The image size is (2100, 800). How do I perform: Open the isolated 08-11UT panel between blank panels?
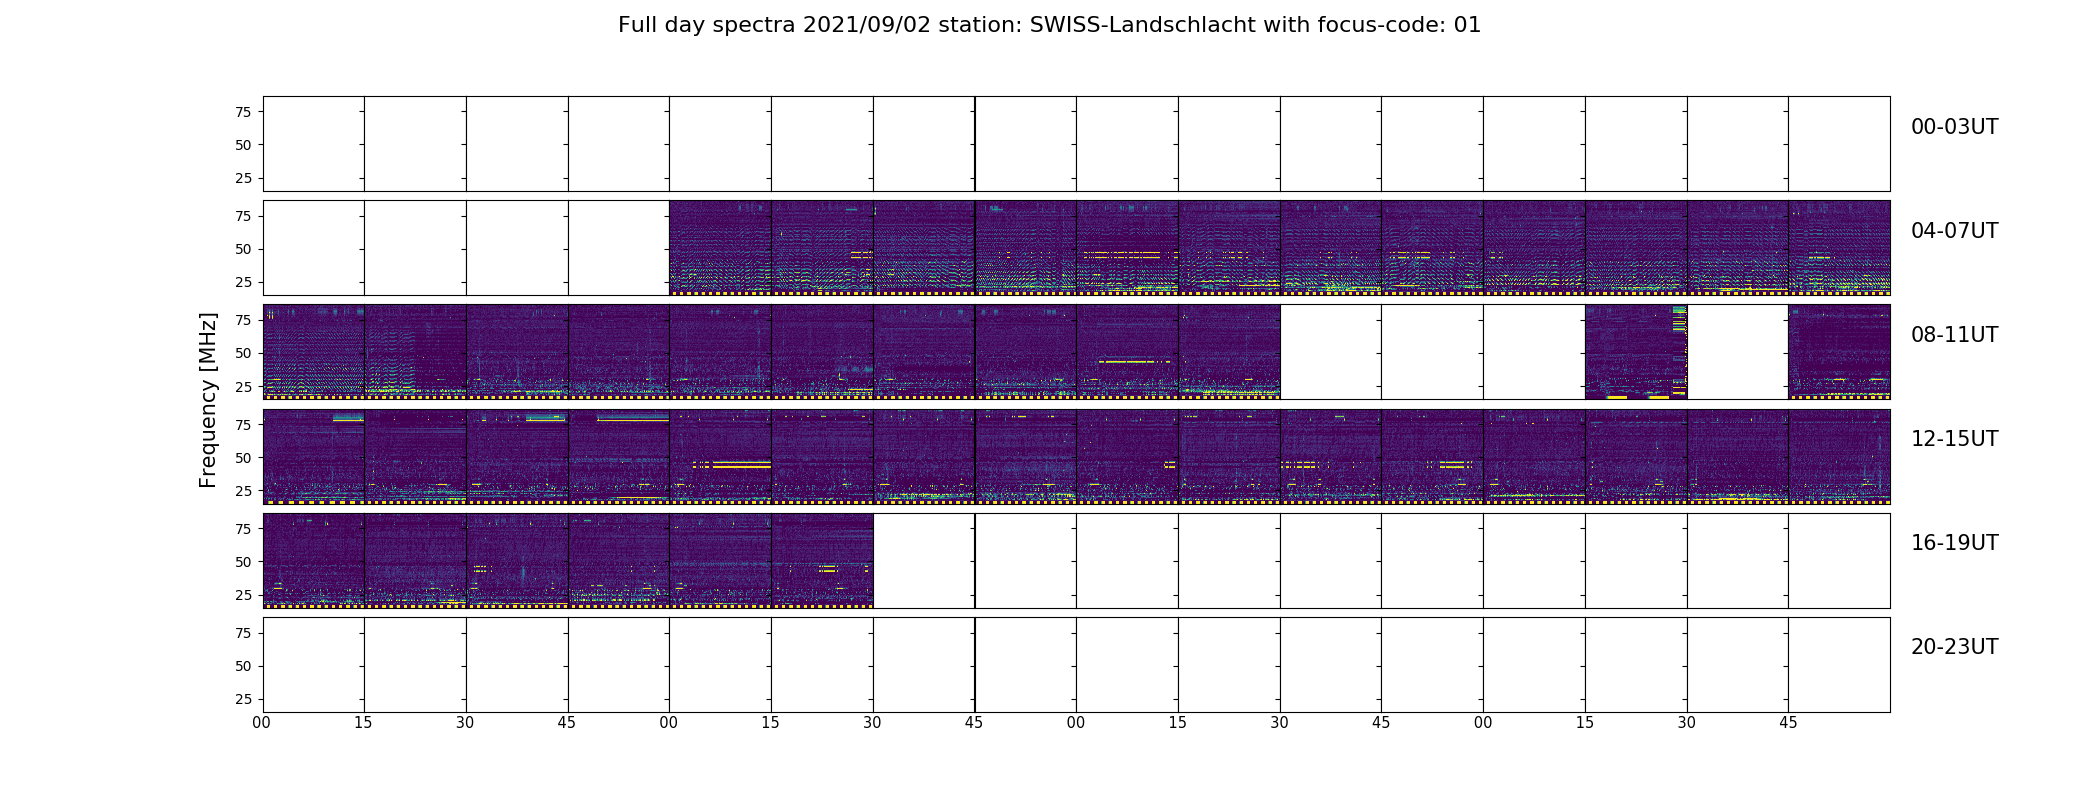(x=1636, y=352)
